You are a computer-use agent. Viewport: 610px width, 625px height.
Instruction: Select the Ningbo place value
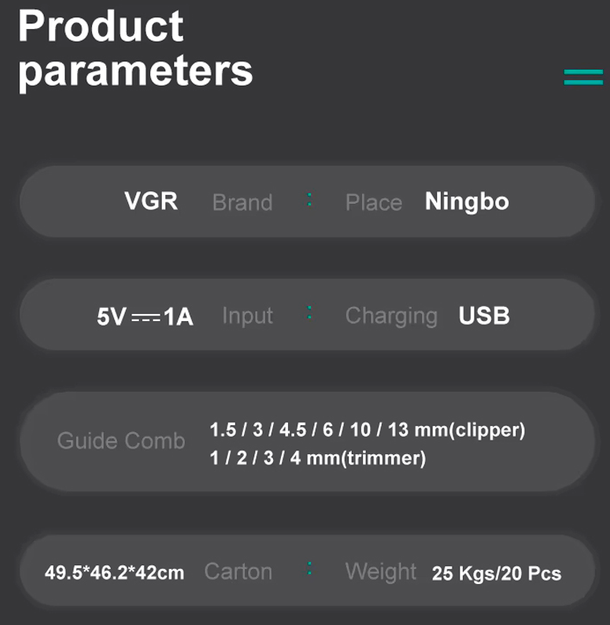pyautogui.click(x=467, y=202)
